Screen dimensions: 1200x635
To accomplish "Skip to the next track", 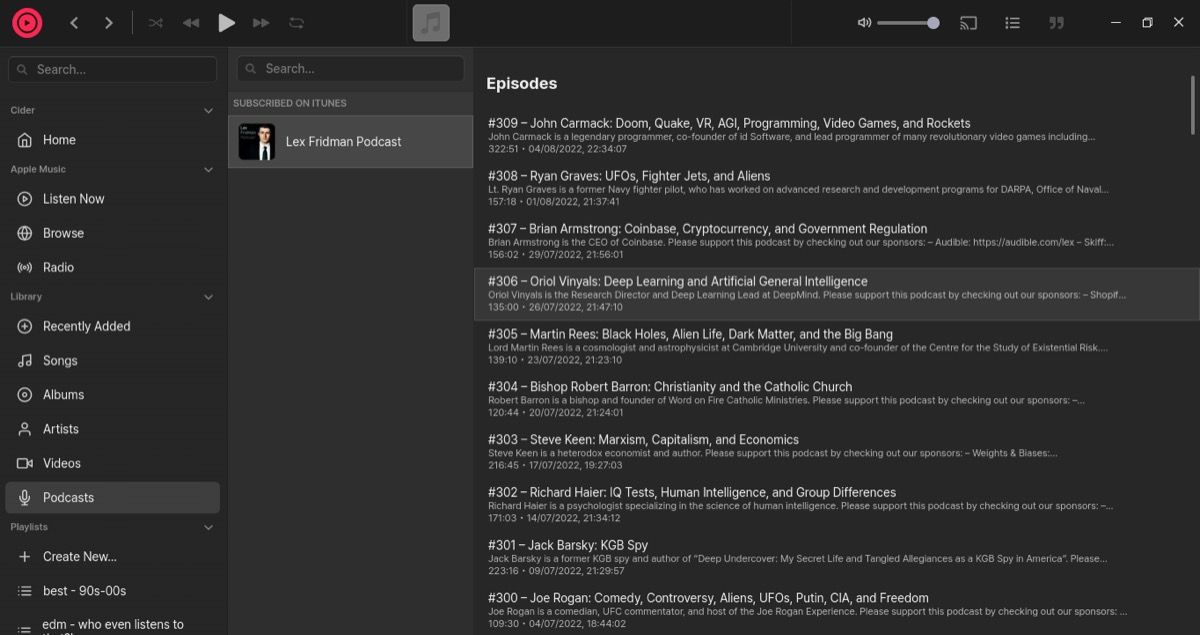I will (x=261, y=23).
